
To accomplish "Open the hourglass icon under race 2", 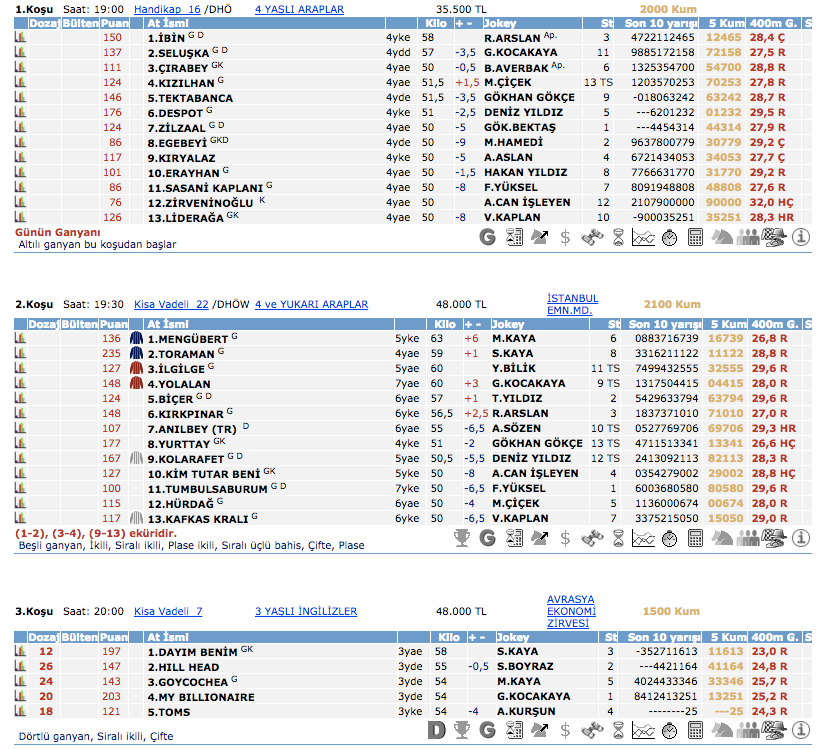I will (x=617, y=538).
